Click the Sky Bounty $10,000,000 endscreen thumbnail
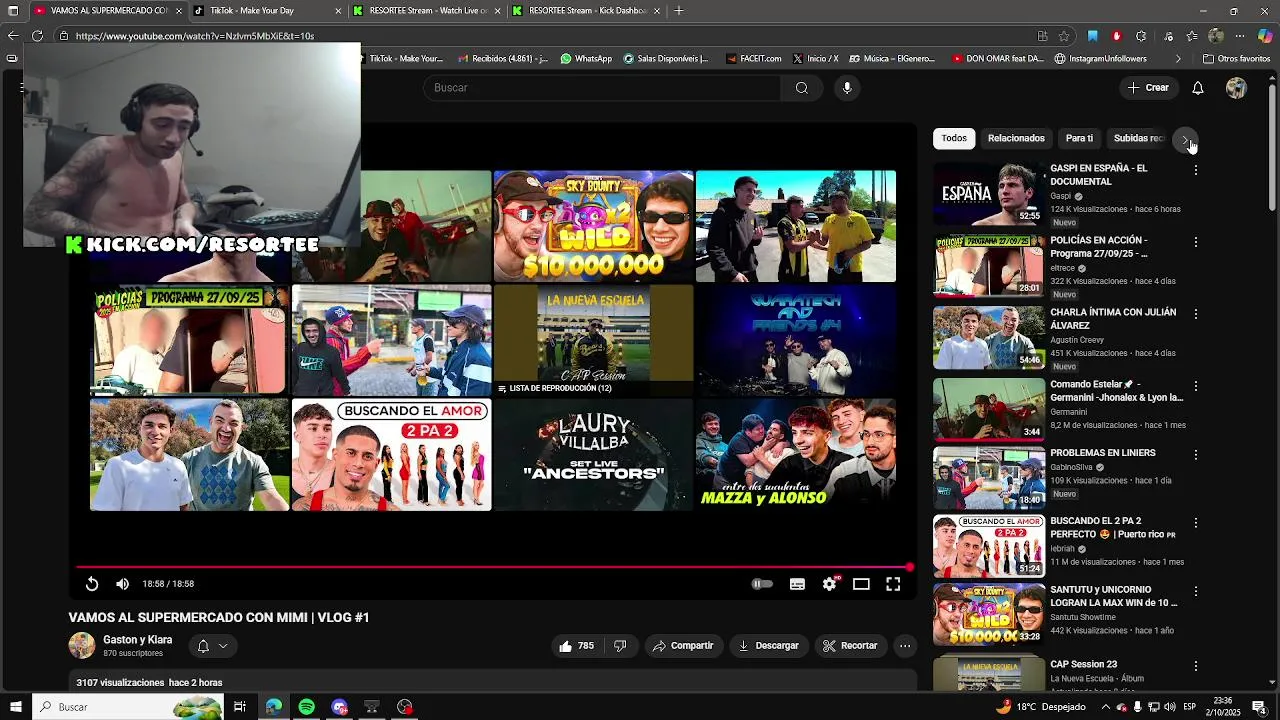Screen dimensions: 1280x720 pyautogui.click(x=593, y=226)
